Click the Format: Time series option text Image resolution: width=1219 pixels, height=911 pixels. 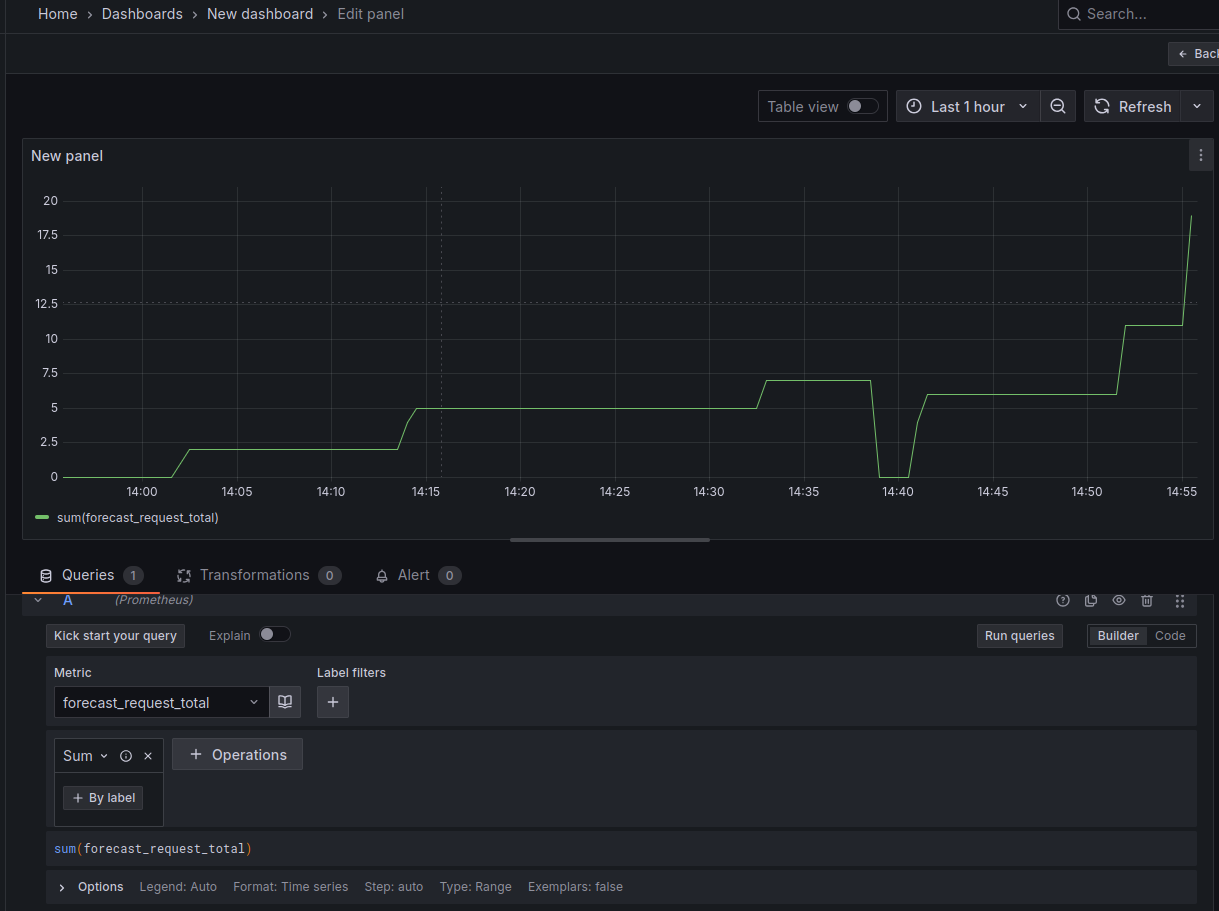click(x=291, y=887)
